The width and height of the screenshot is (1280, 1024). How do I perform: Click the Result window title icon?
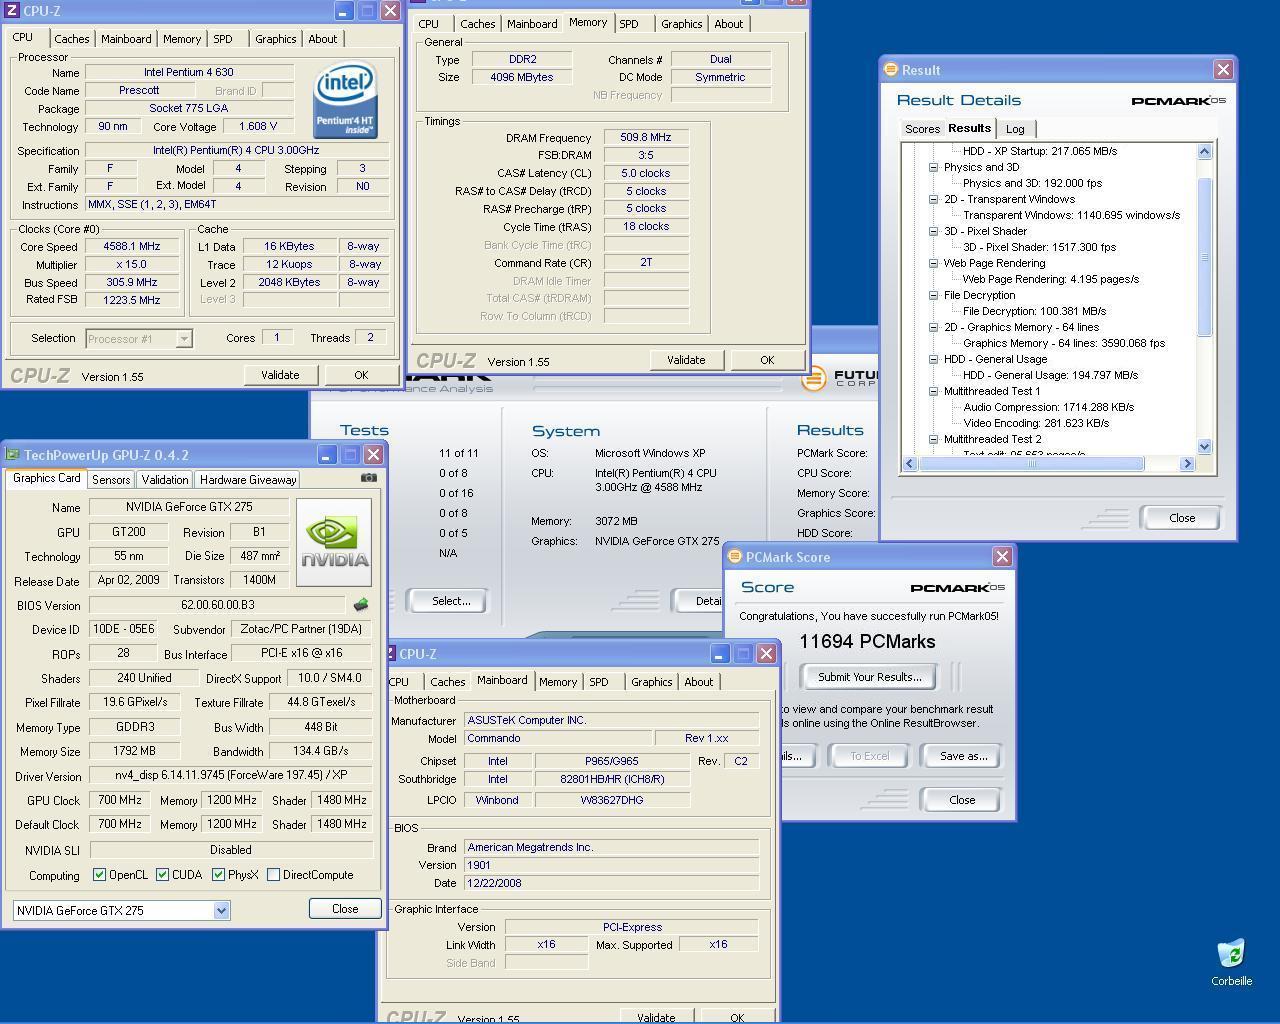(x=891, y=70)
